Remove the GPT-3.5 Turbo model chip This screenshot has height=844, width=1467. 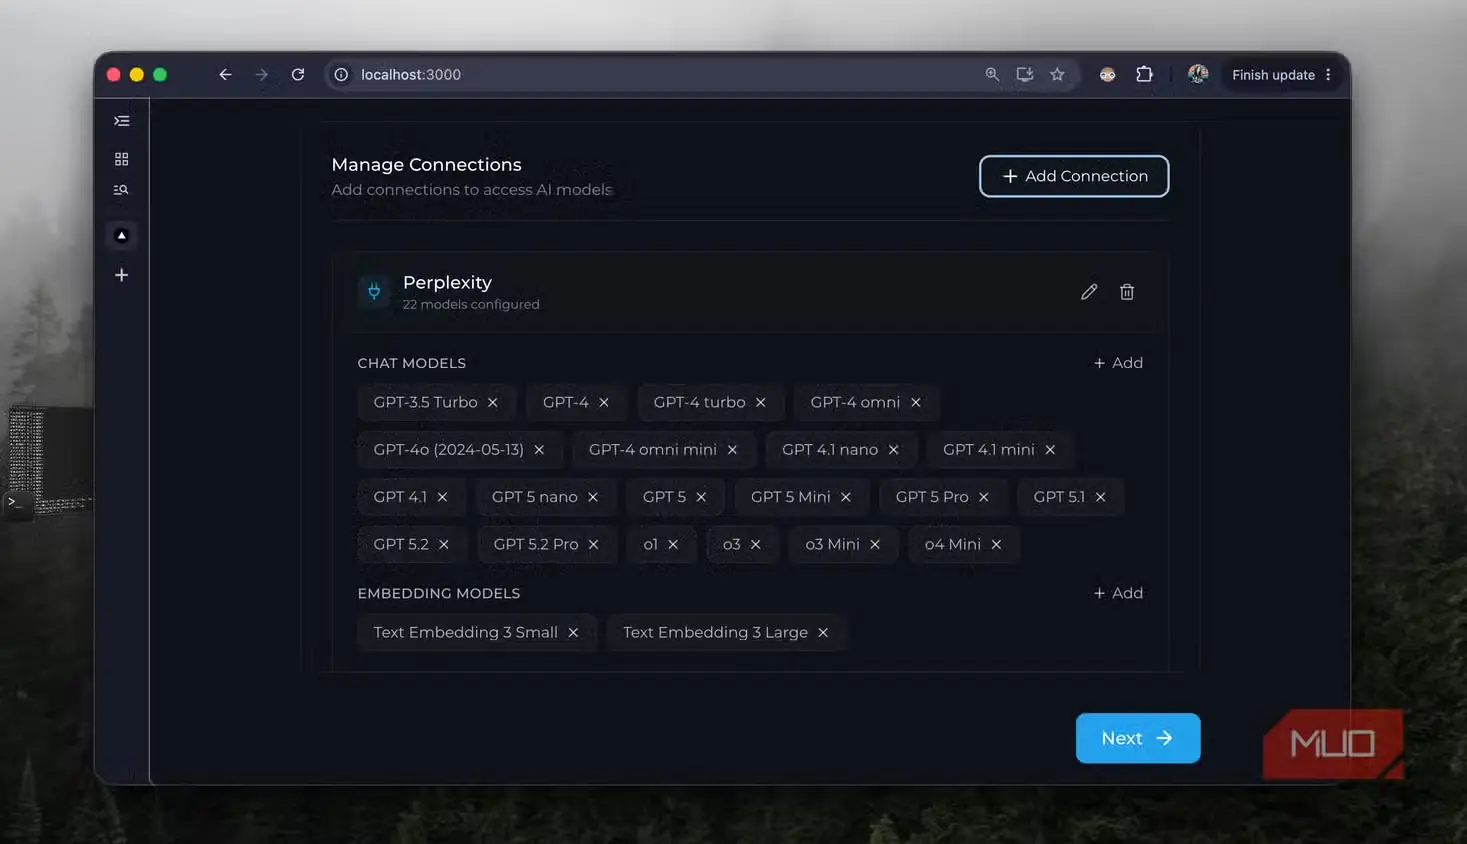point(493,402)
